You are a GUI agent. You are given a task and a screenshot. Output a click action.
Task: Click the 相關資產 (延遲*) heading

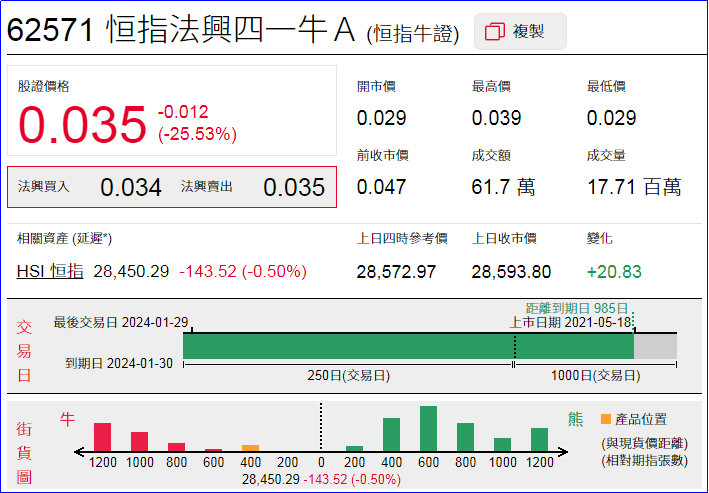pos(64,238)
